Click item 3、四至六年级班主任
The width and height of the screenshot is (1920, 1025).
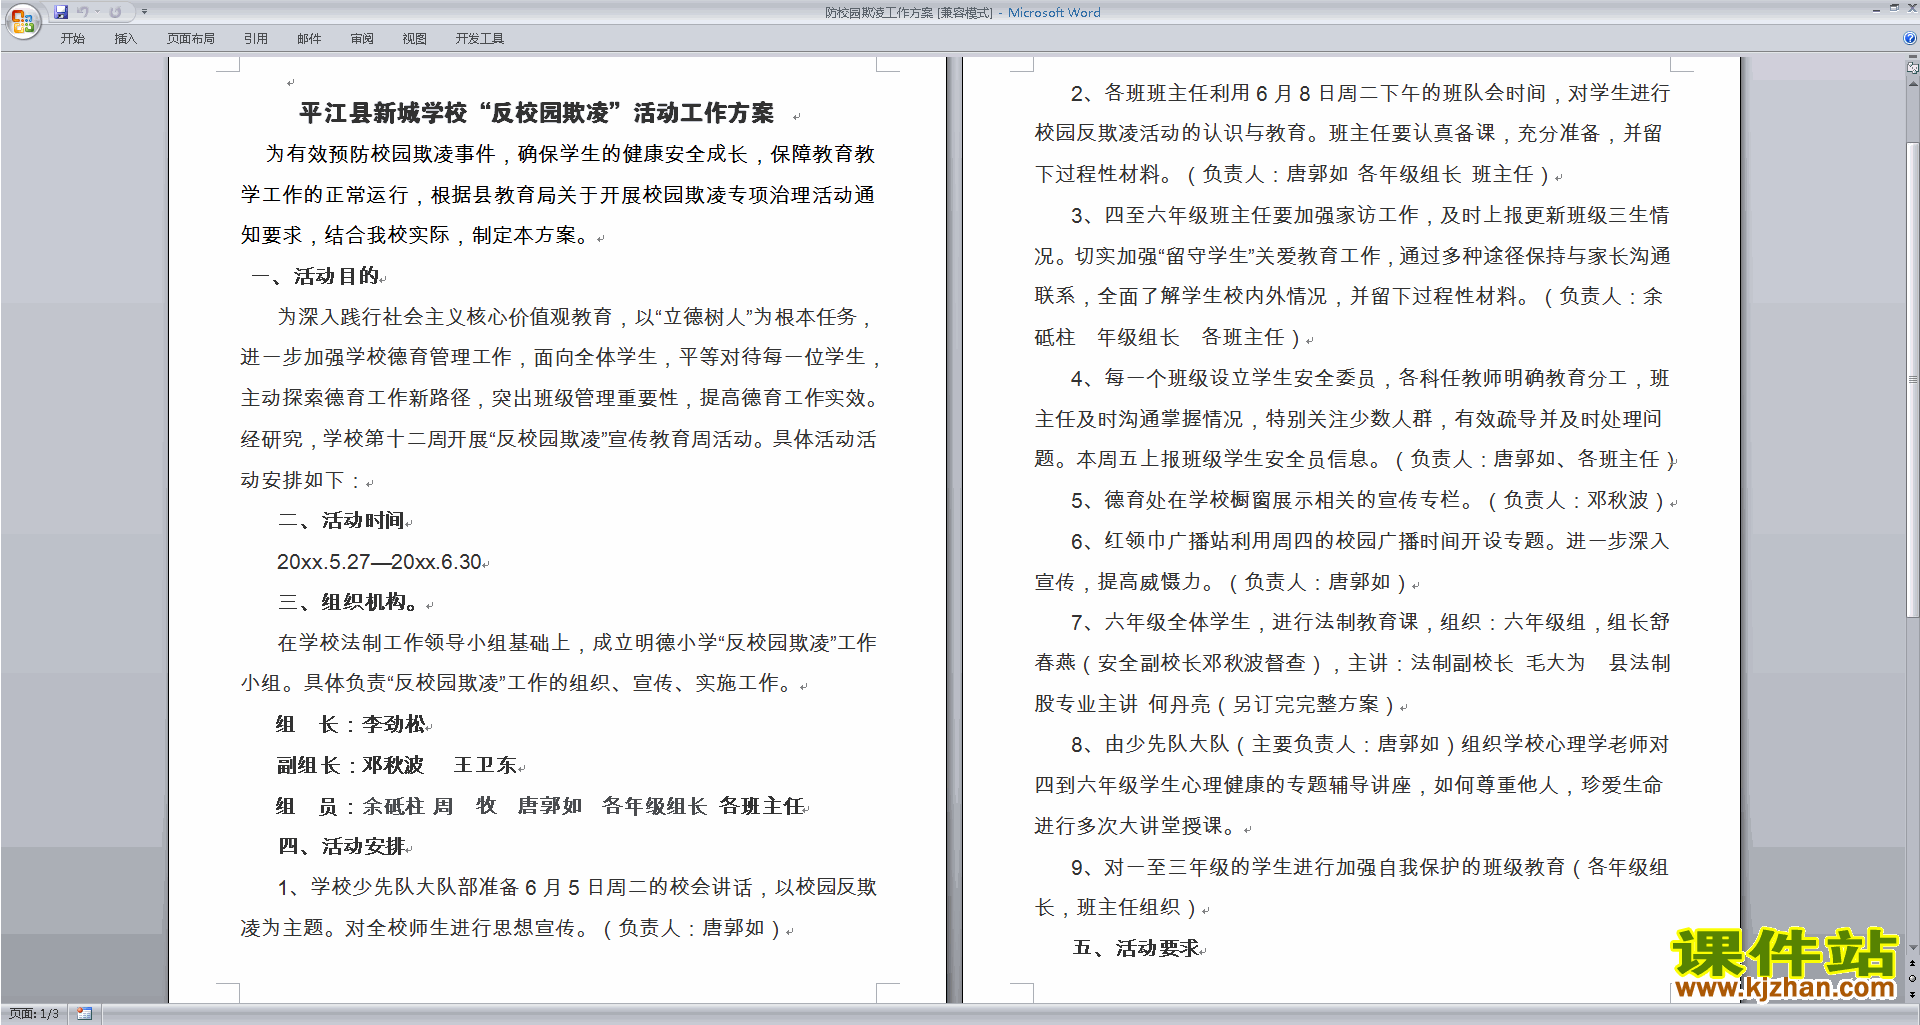pyautogui.click(x=1352, y=276)
